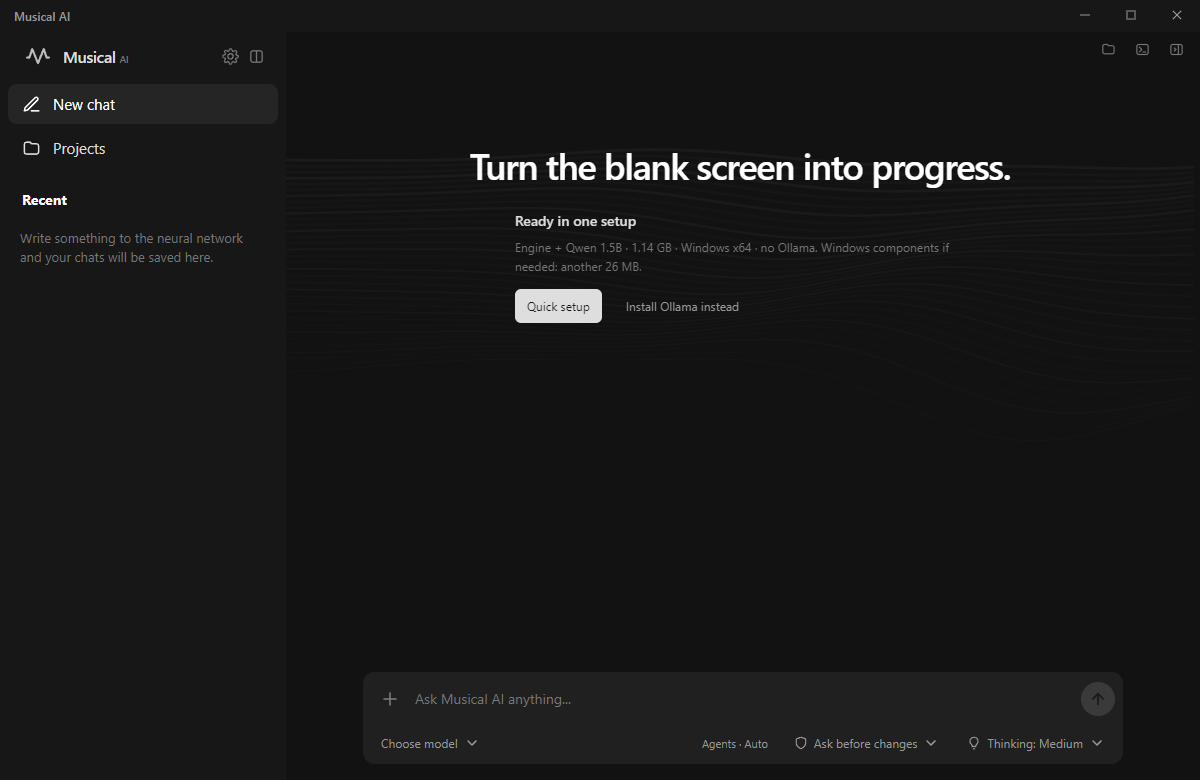1200x780 pixels.
Task: Focus the Ask Musical AI anything input
Action: point(742,699)
